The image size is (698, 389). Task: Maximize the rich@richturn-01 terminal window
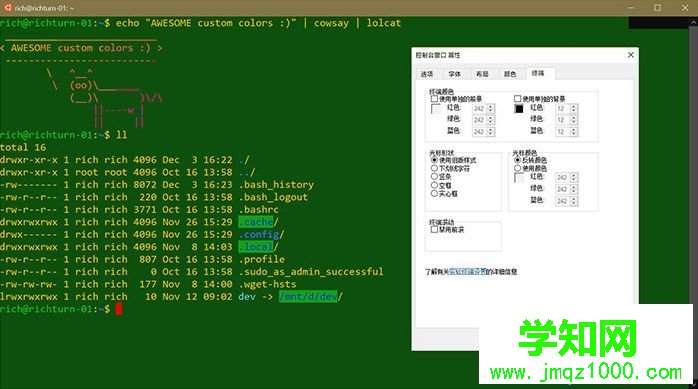pos(657,8)
